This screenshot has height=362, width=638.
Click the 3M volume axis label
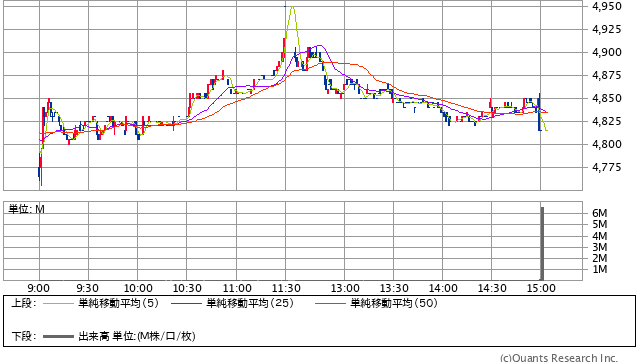point(600,247)
